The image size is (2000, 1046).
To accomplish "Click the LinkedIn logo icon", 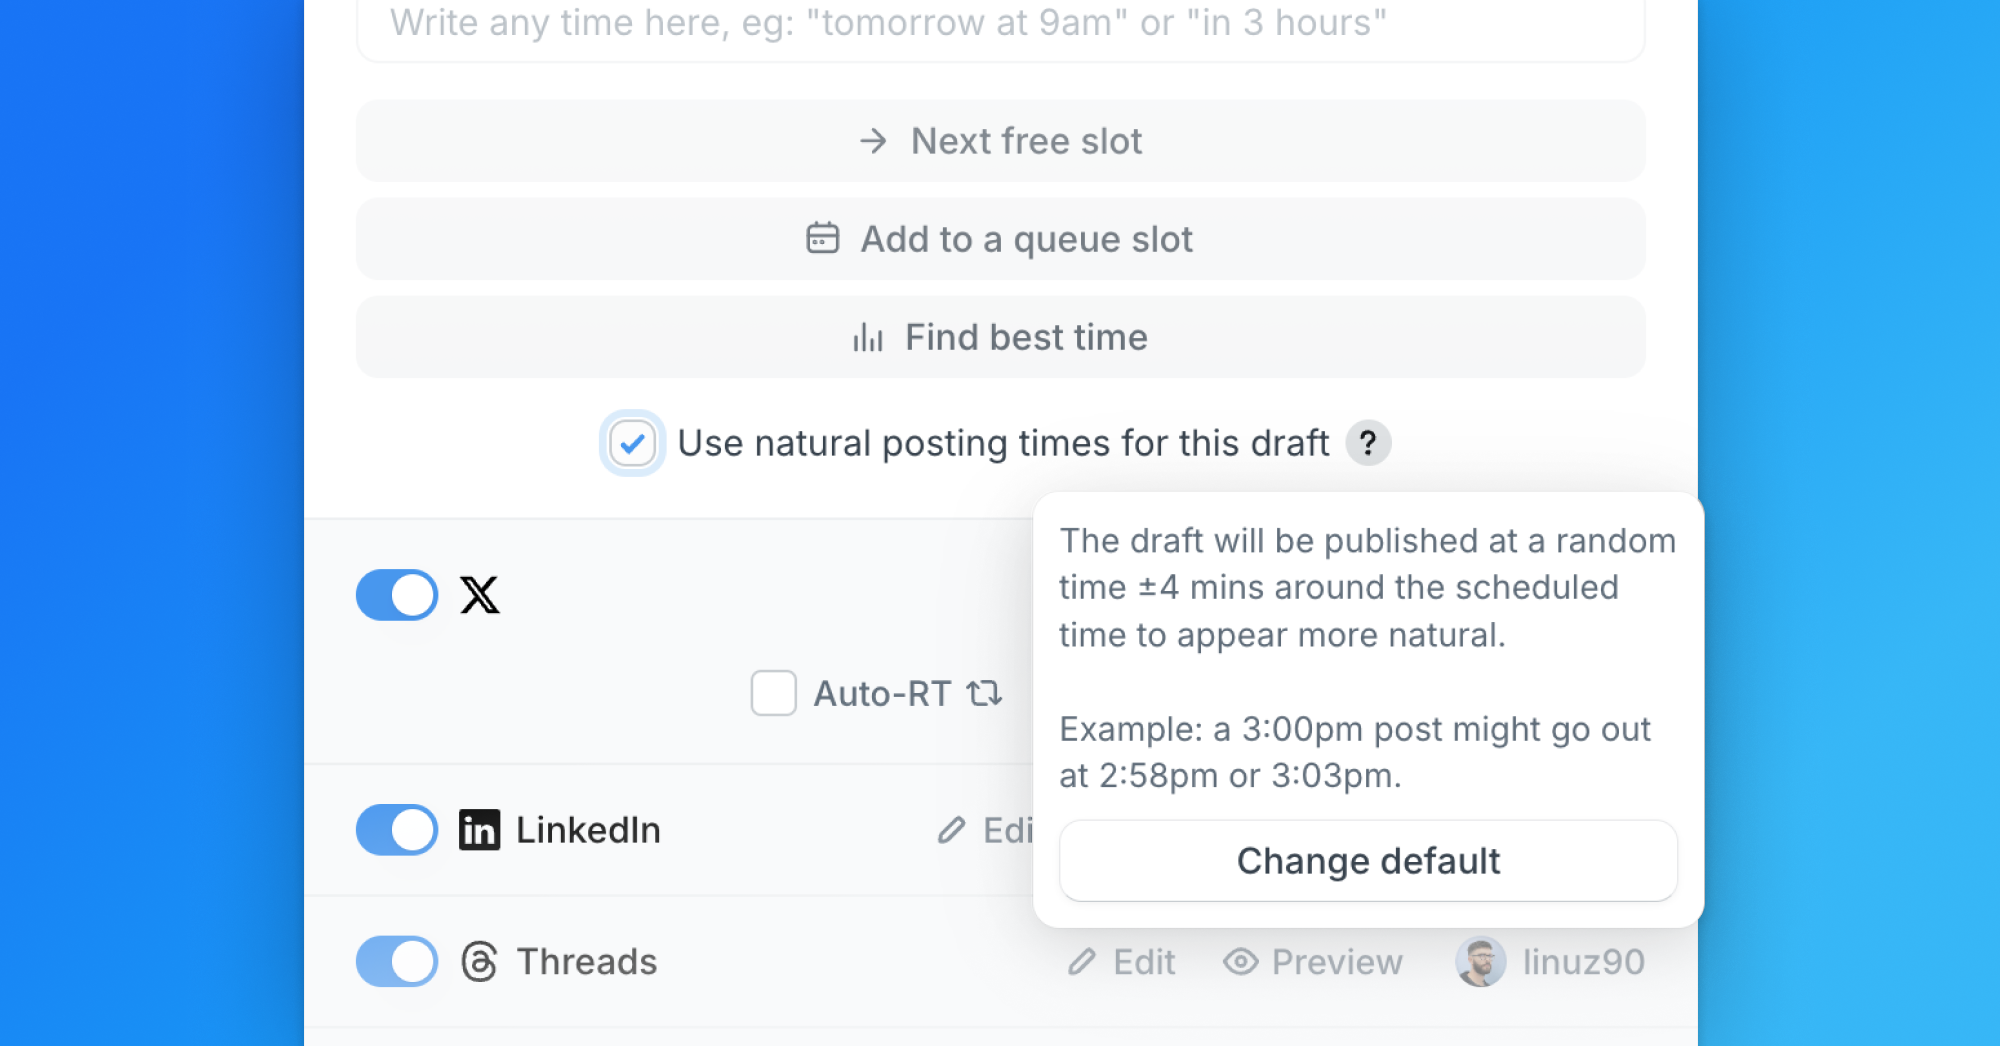I will coord(479,830).
